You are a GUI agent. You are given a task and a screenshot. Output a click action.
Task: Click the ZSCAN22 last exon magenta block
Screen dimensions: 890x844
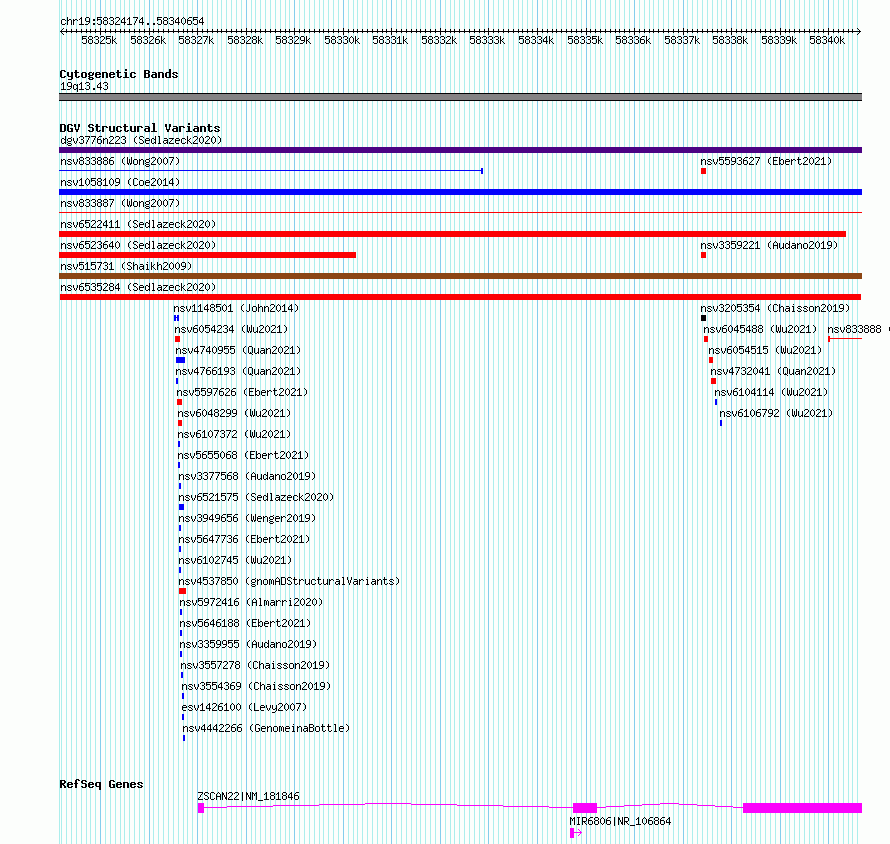point(803,808)
